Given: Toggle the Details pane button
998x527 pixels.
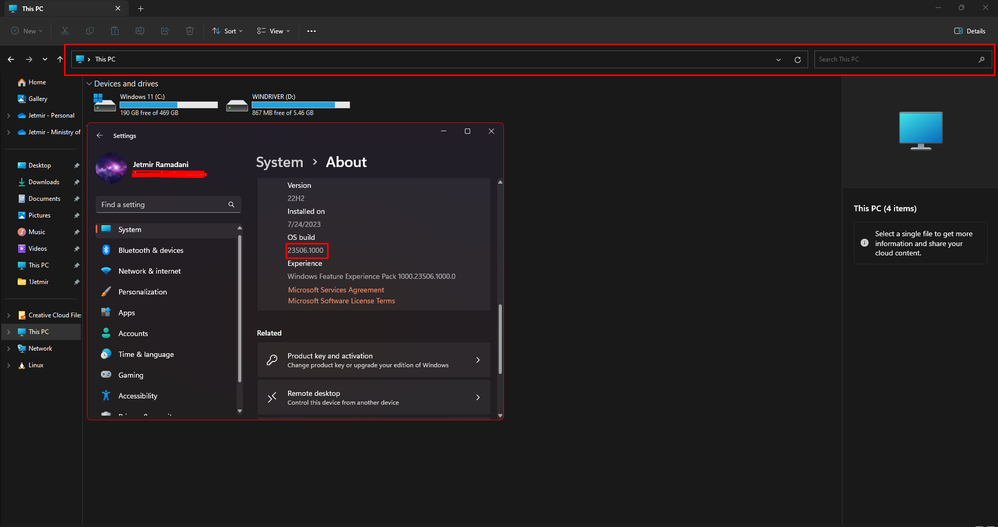Looking at the screenshot, I should click(969, 31).
